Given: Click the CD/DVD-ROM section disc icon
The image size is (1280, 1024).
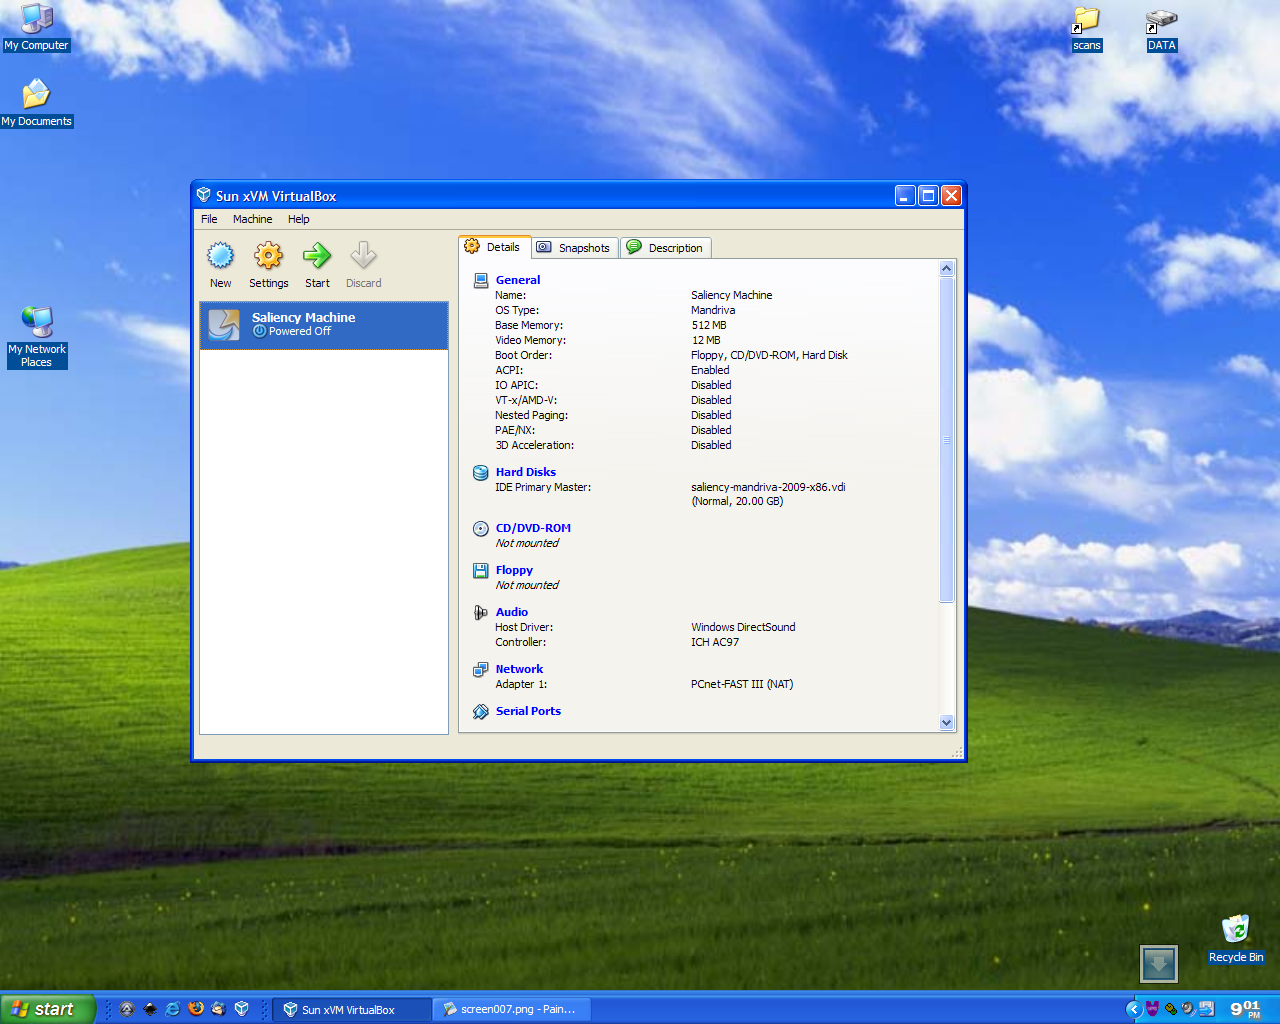Looking at the screenshot, I should tap(481, 528).
